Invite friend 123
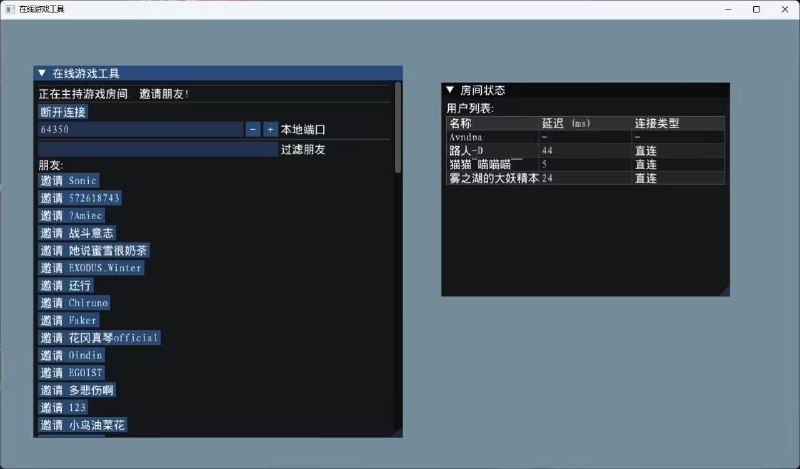Image resolution: width=800 pixels, height=469 pixels. click(63, 407)
